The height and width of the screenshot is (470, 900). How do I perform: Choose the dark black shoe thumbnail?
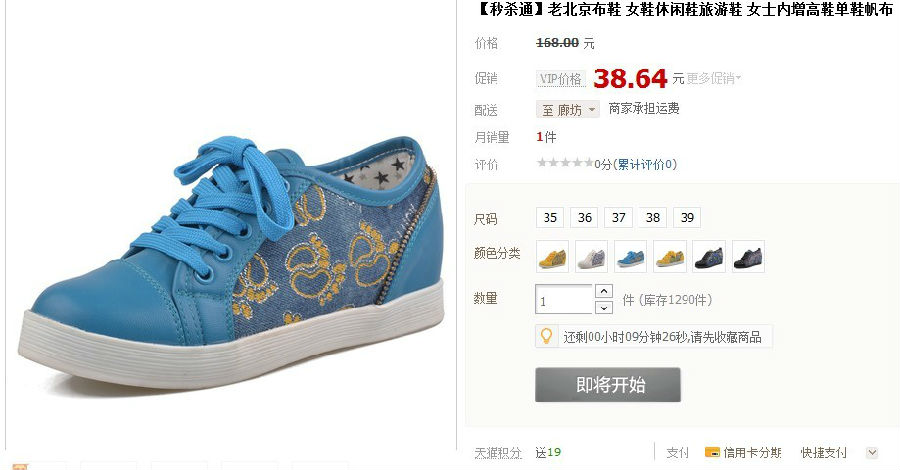pos(709,256)
